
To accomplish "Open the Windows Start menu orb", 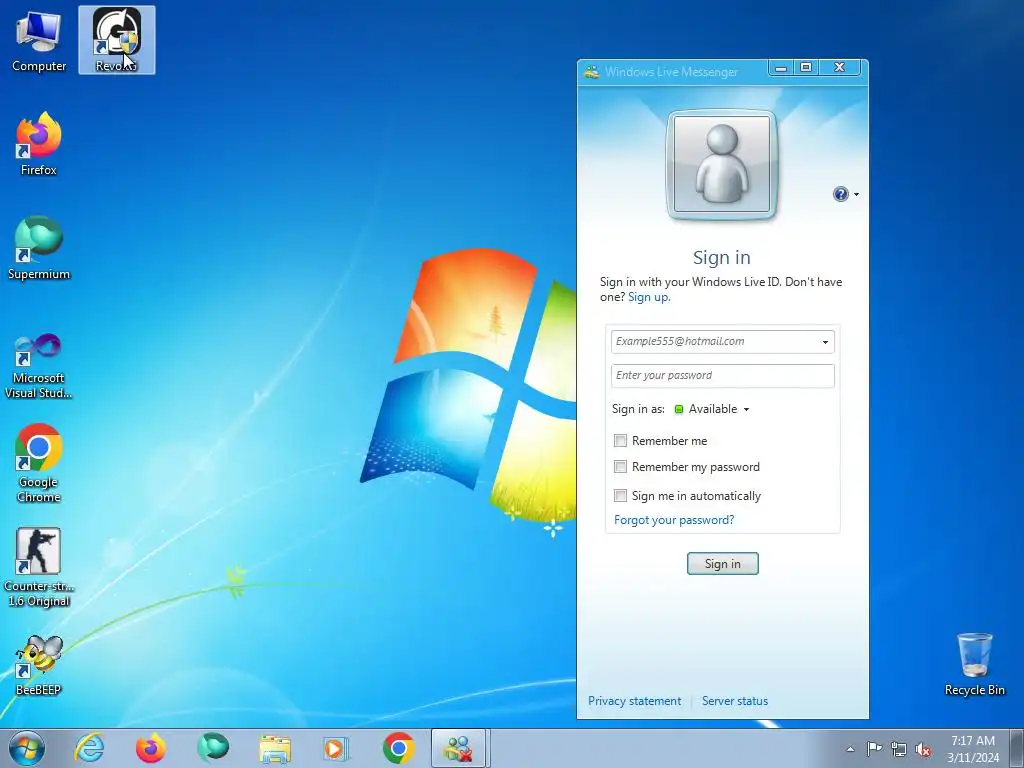I will pyautogui.click(x=27, y=748).
